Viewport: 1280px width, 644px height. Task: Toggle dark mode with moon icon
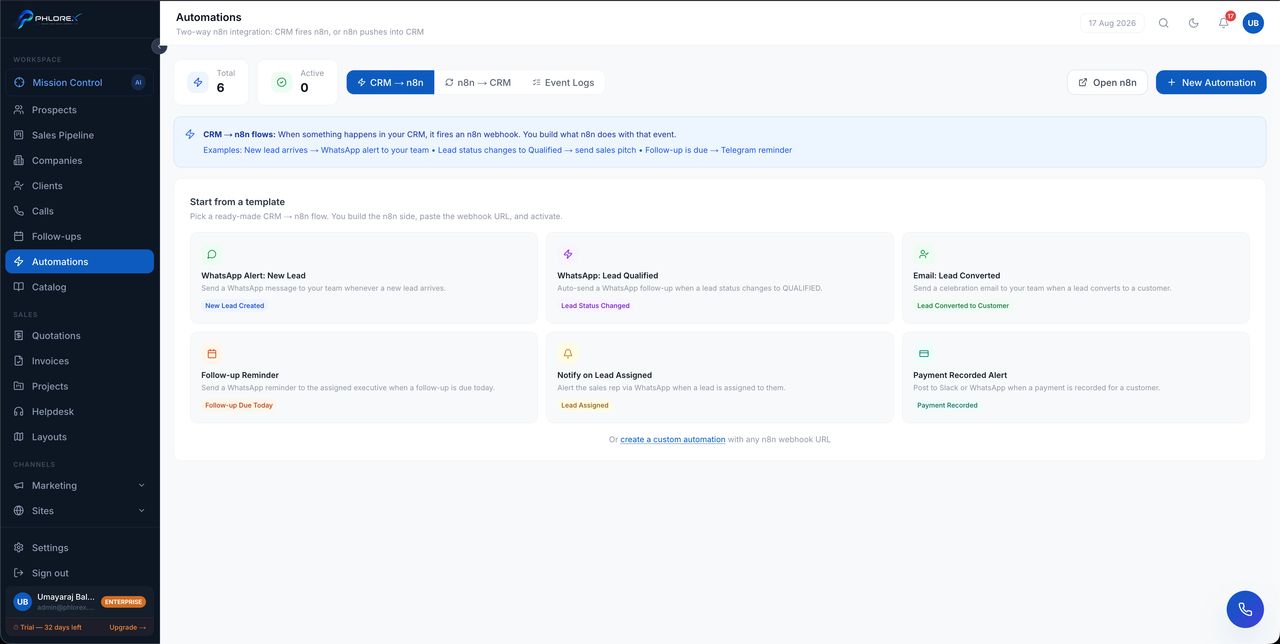coord(1193,23)
